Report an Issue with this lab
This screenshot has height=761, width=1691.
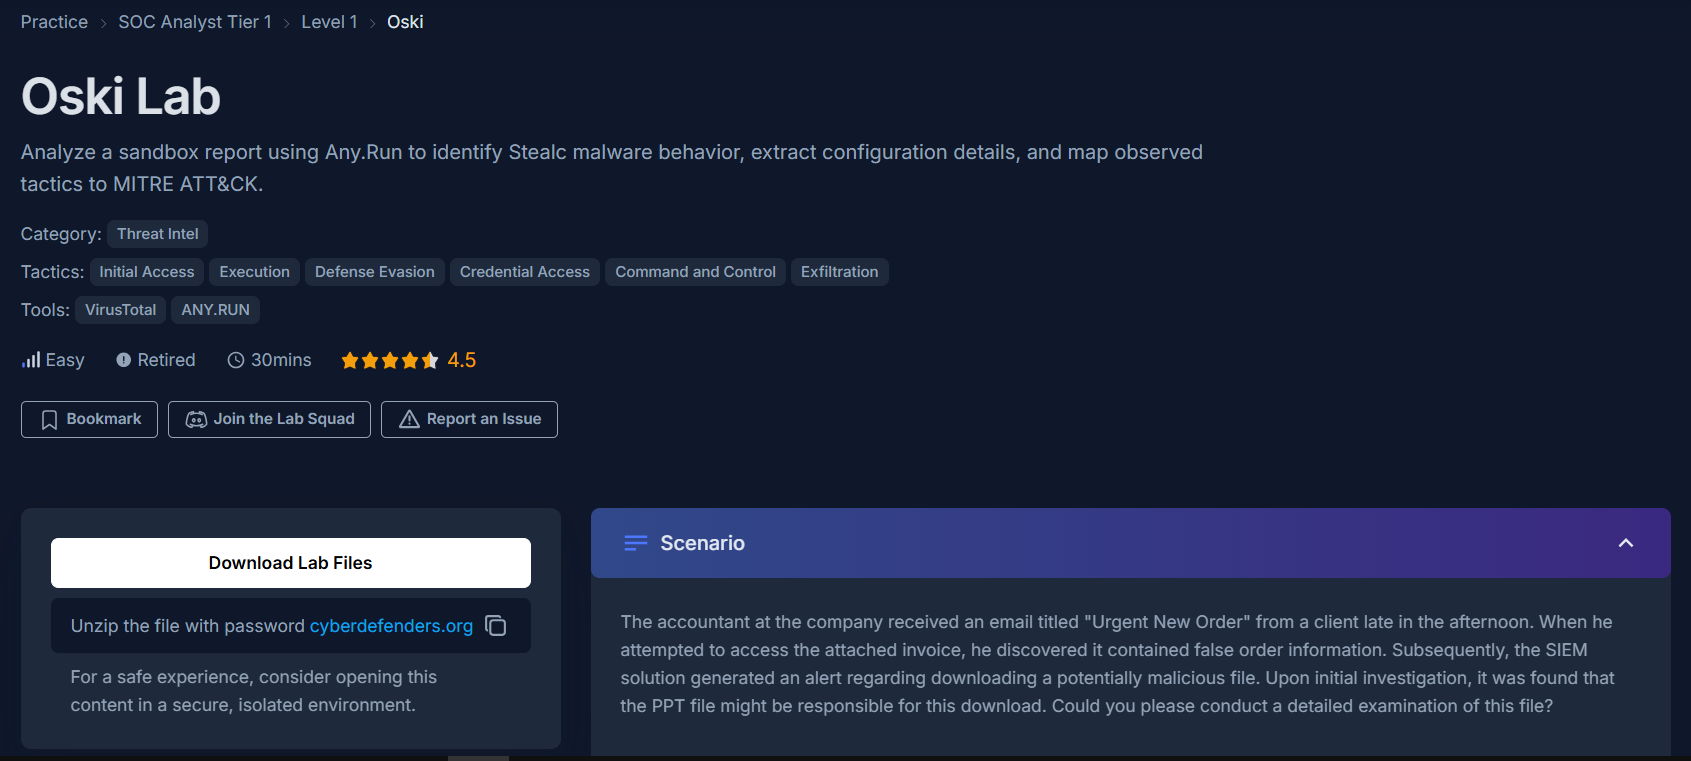pyautogui.click(x=469, y=419)
